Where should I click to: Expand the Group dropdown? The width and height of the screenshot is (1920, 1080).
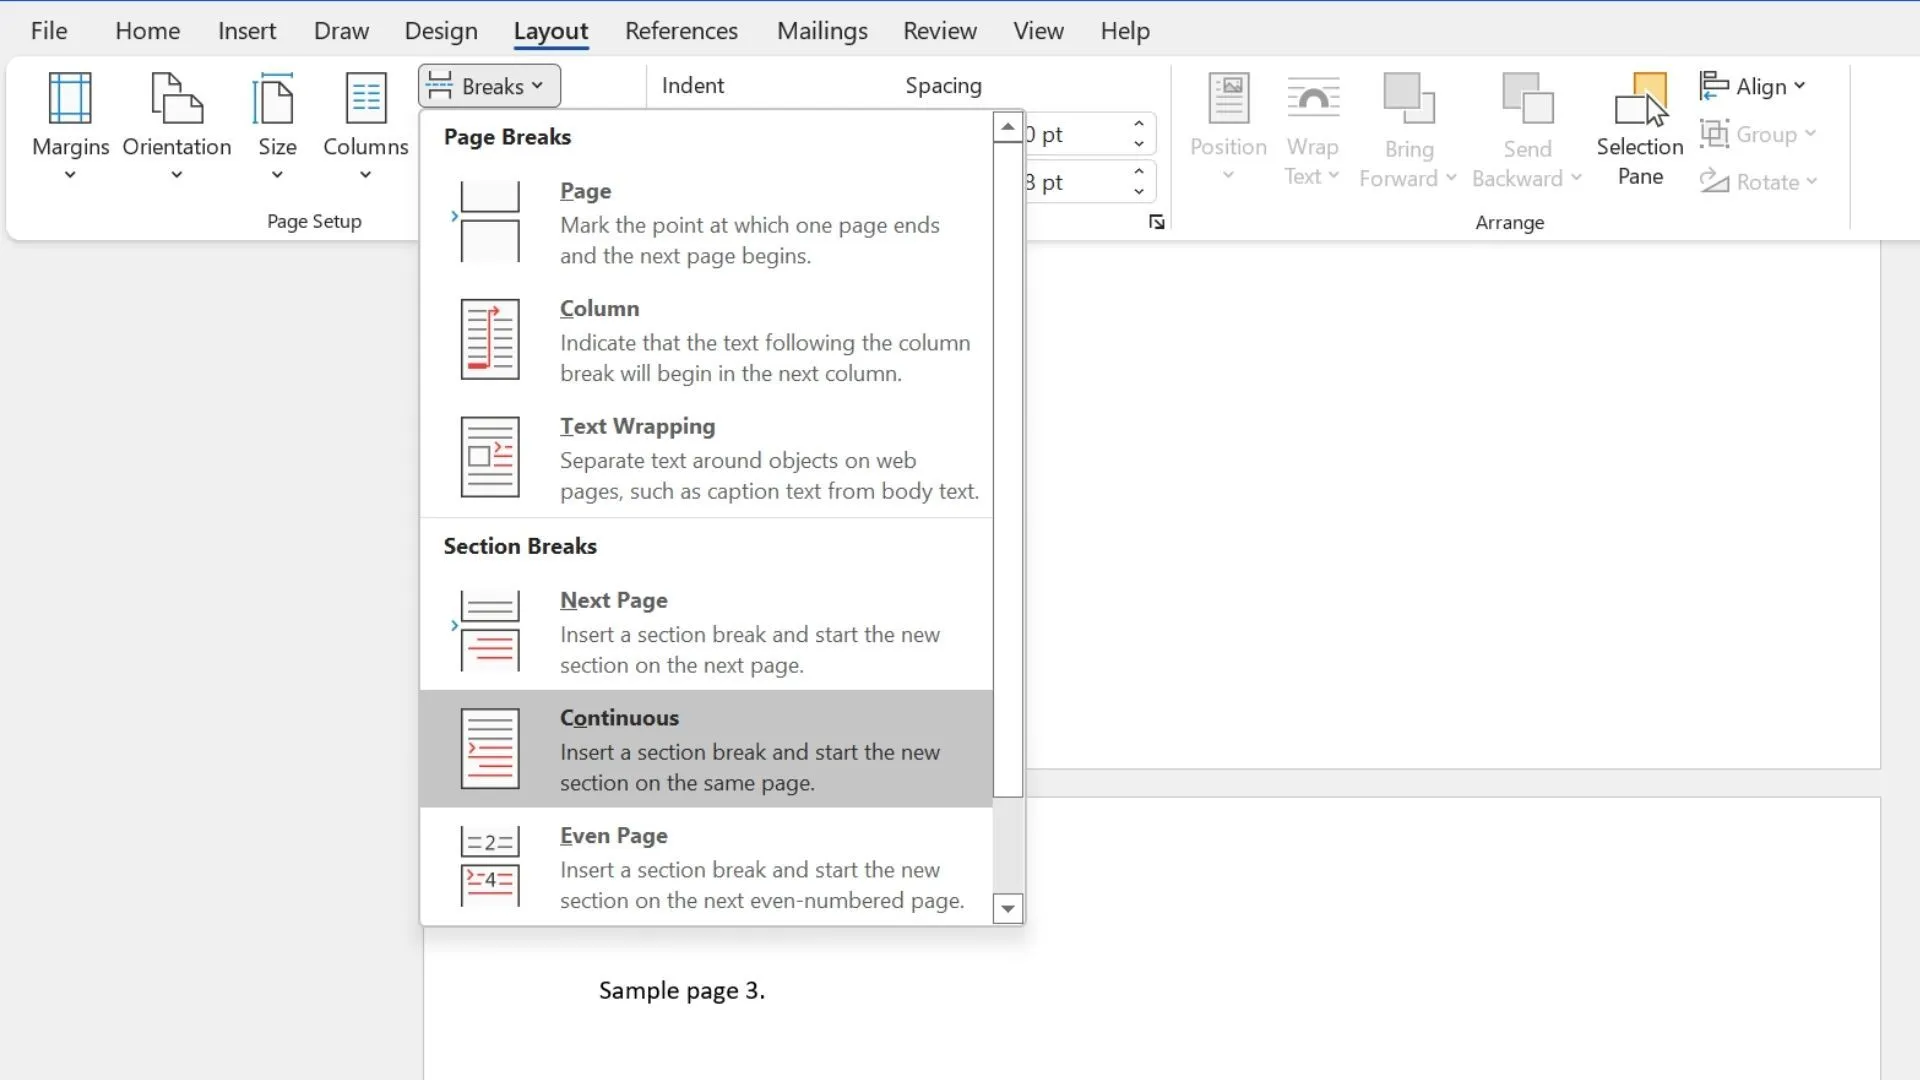1763,133
